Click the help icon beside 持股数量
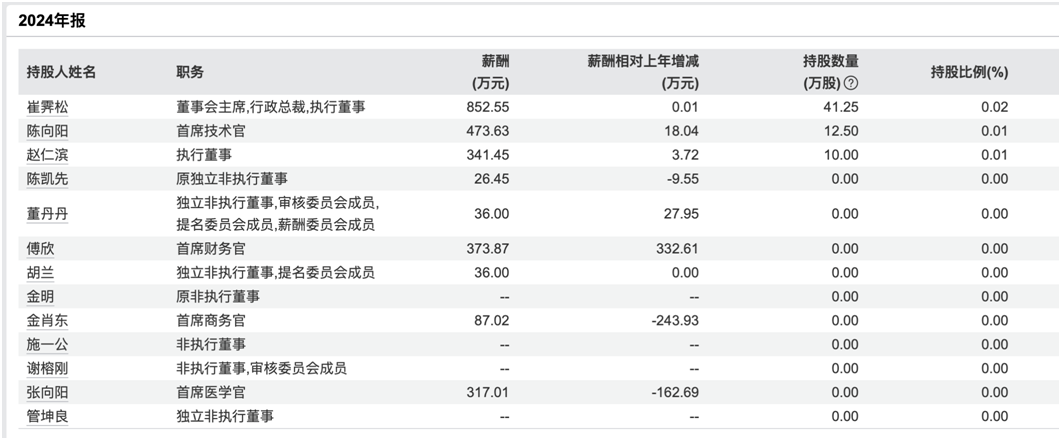 (851, 83)
